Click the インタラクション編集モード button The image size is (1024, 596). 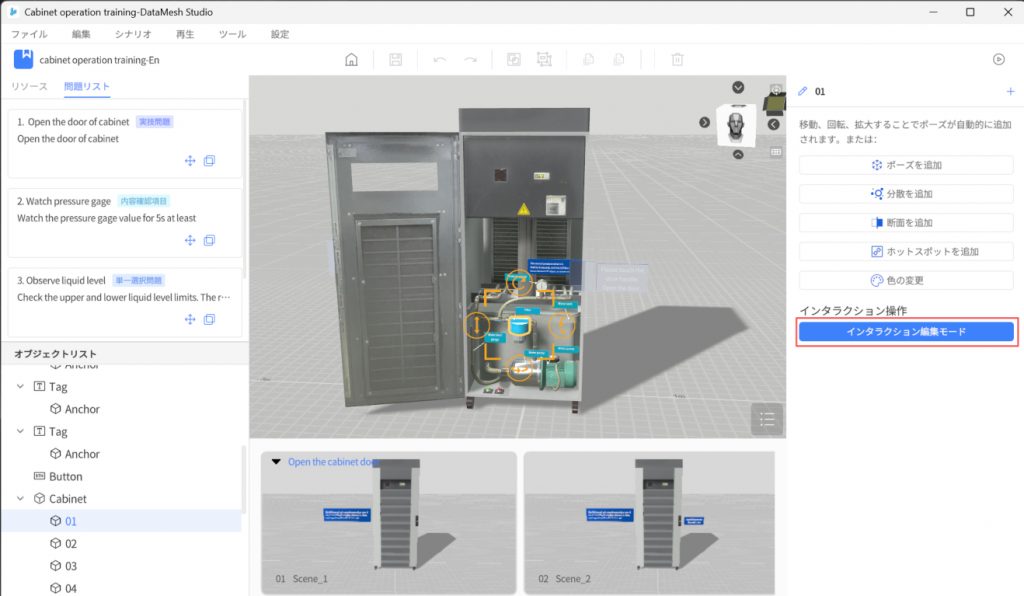(x=906, y=331)
